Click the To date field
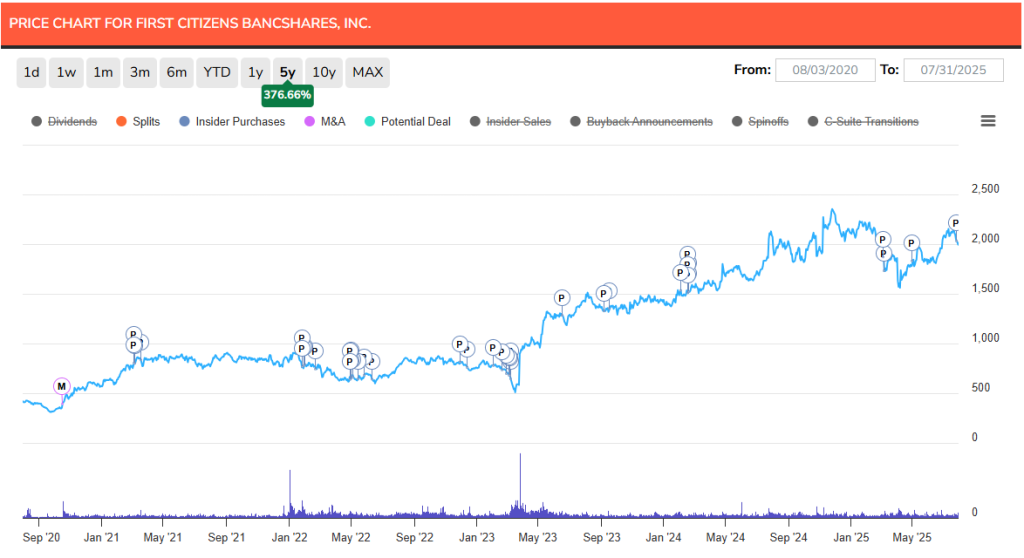1024x558 pixels. pyautogui.click(x=952, y=71)
